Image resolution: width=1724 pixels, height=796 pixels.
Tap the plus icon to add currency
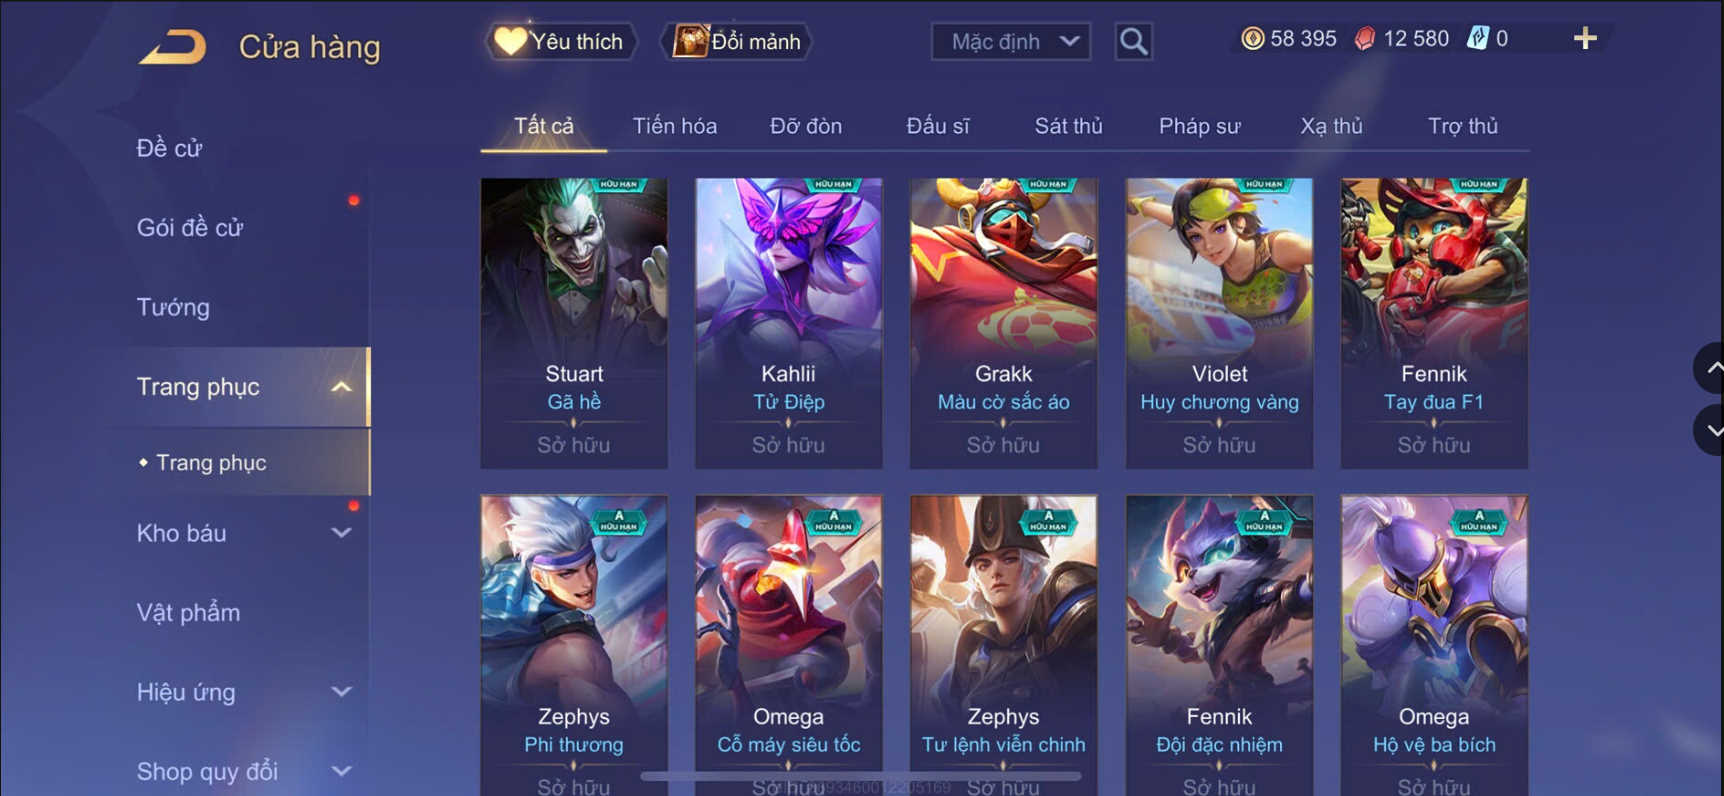1585,39
